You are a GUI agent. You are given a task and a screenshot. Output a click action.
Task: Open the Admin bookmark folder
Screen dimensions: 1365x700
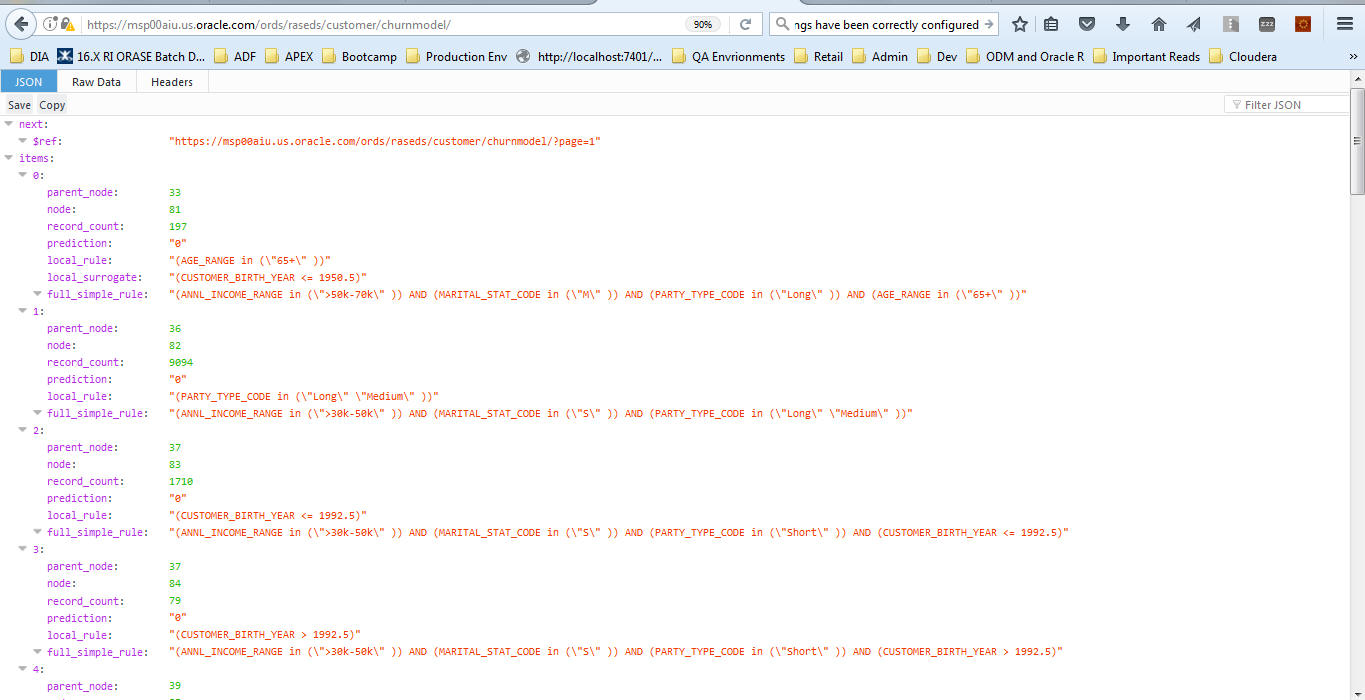point(880,57)
